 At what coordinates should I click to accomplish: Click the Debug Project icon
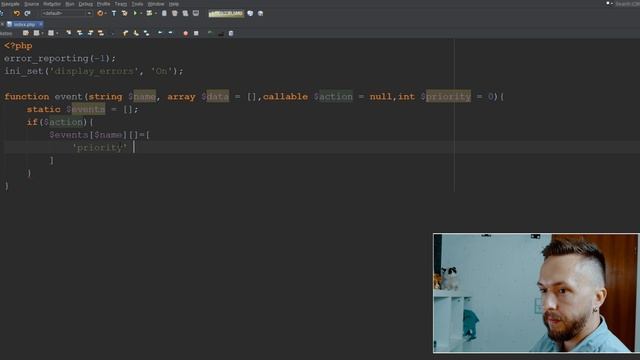point(149,13)
